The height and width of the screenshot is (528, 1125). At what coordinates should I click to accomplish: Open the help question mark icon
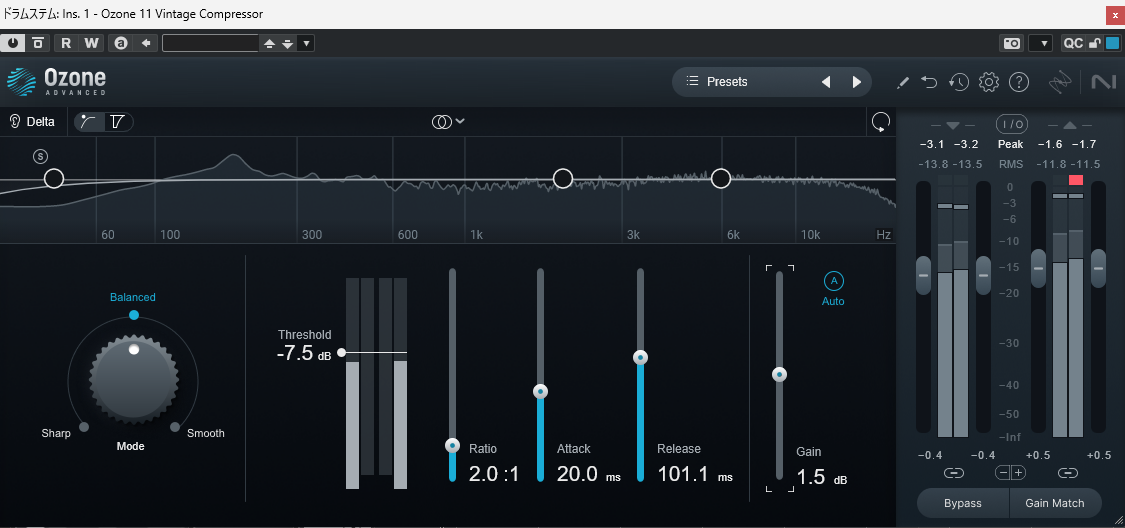[1019, 82]
